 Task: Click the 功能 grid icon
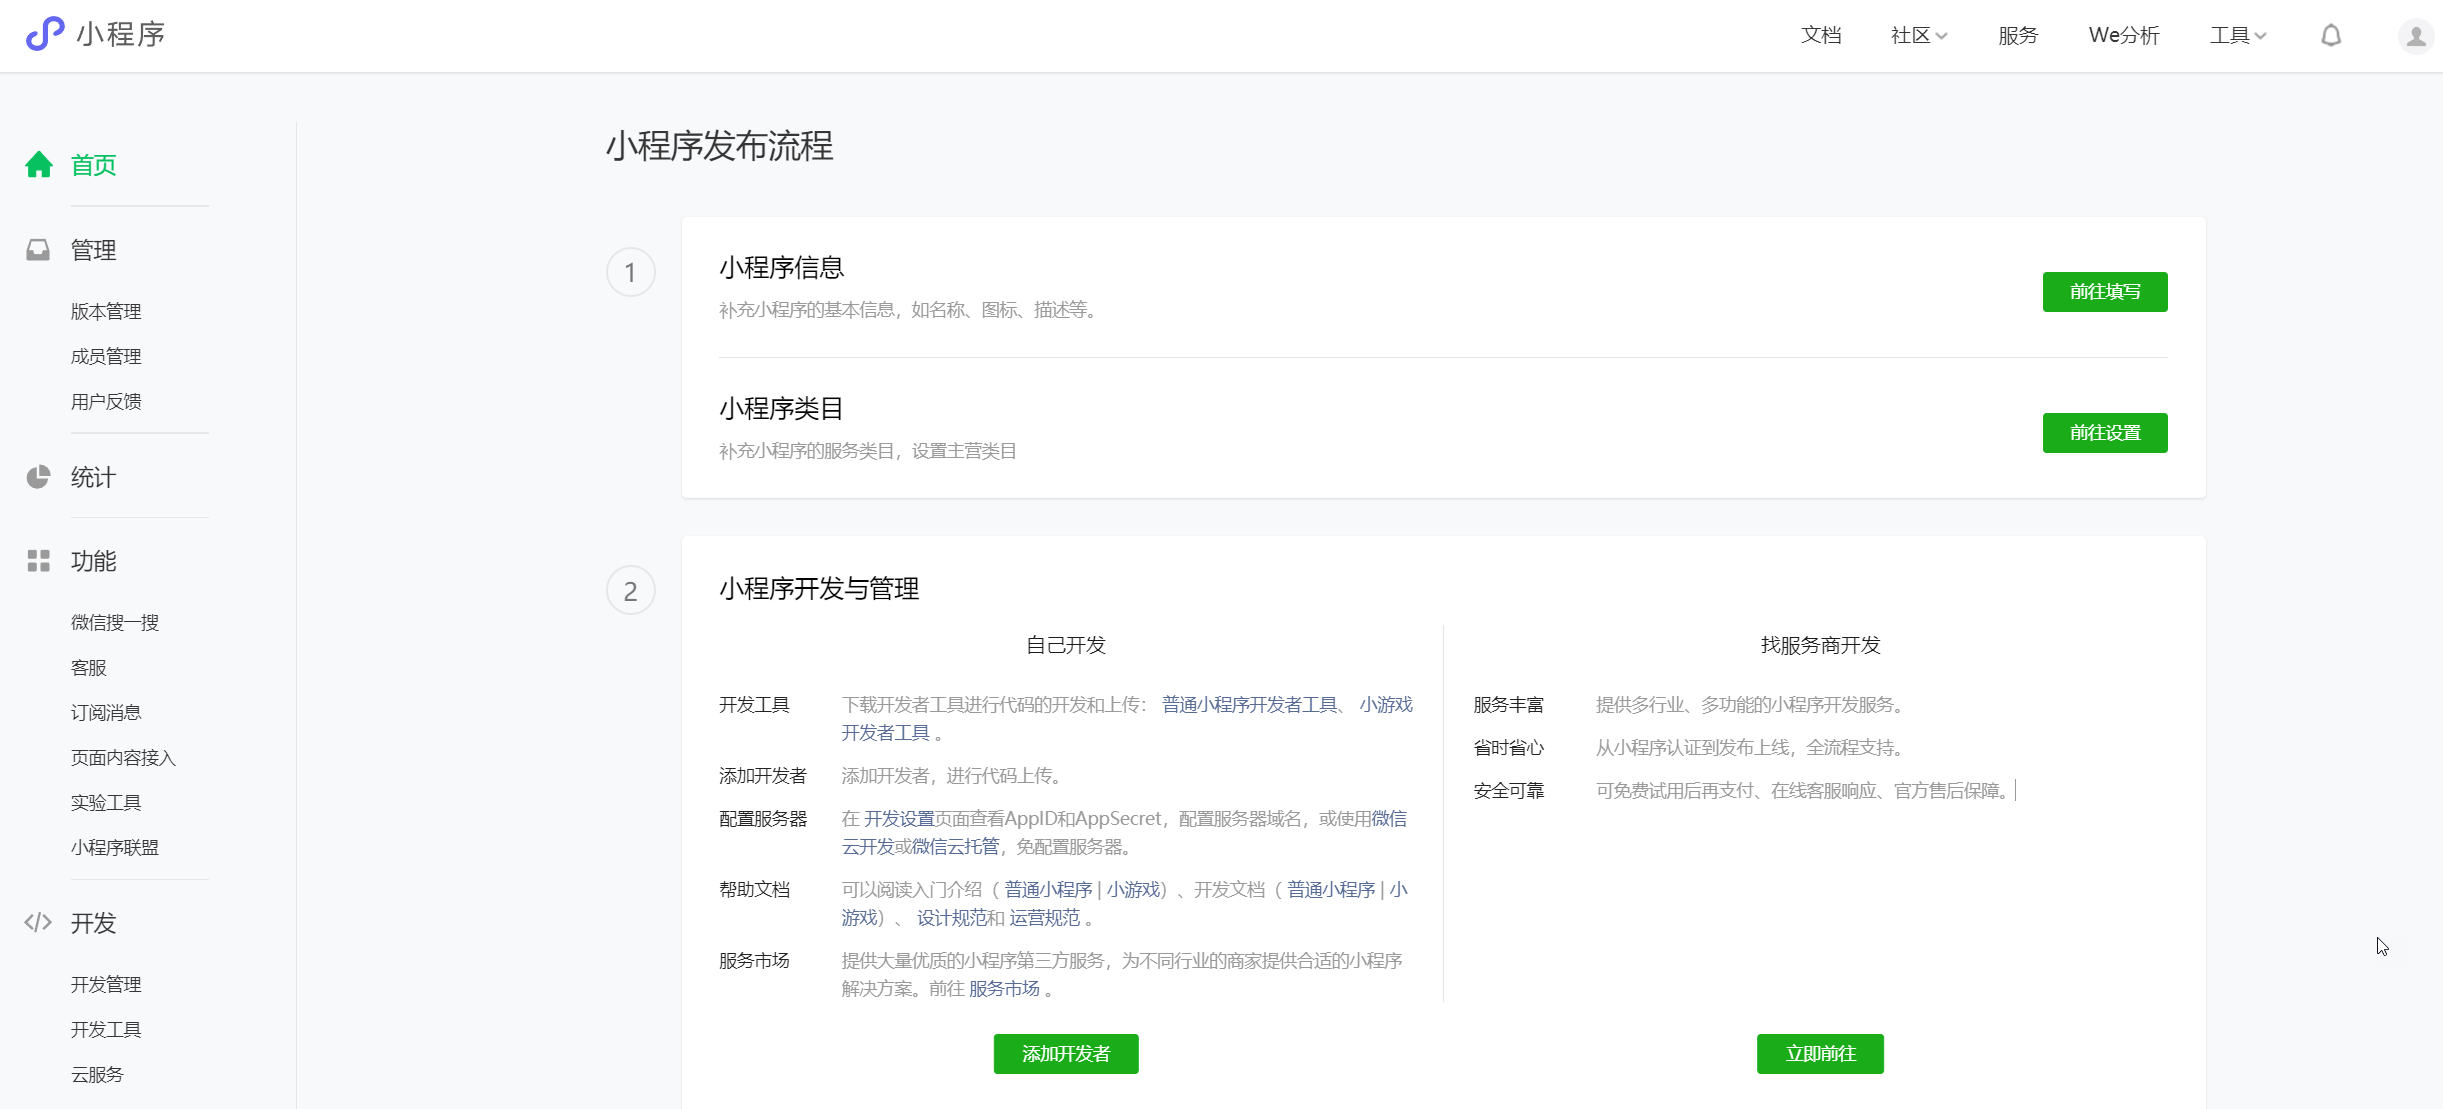point(38,561)
